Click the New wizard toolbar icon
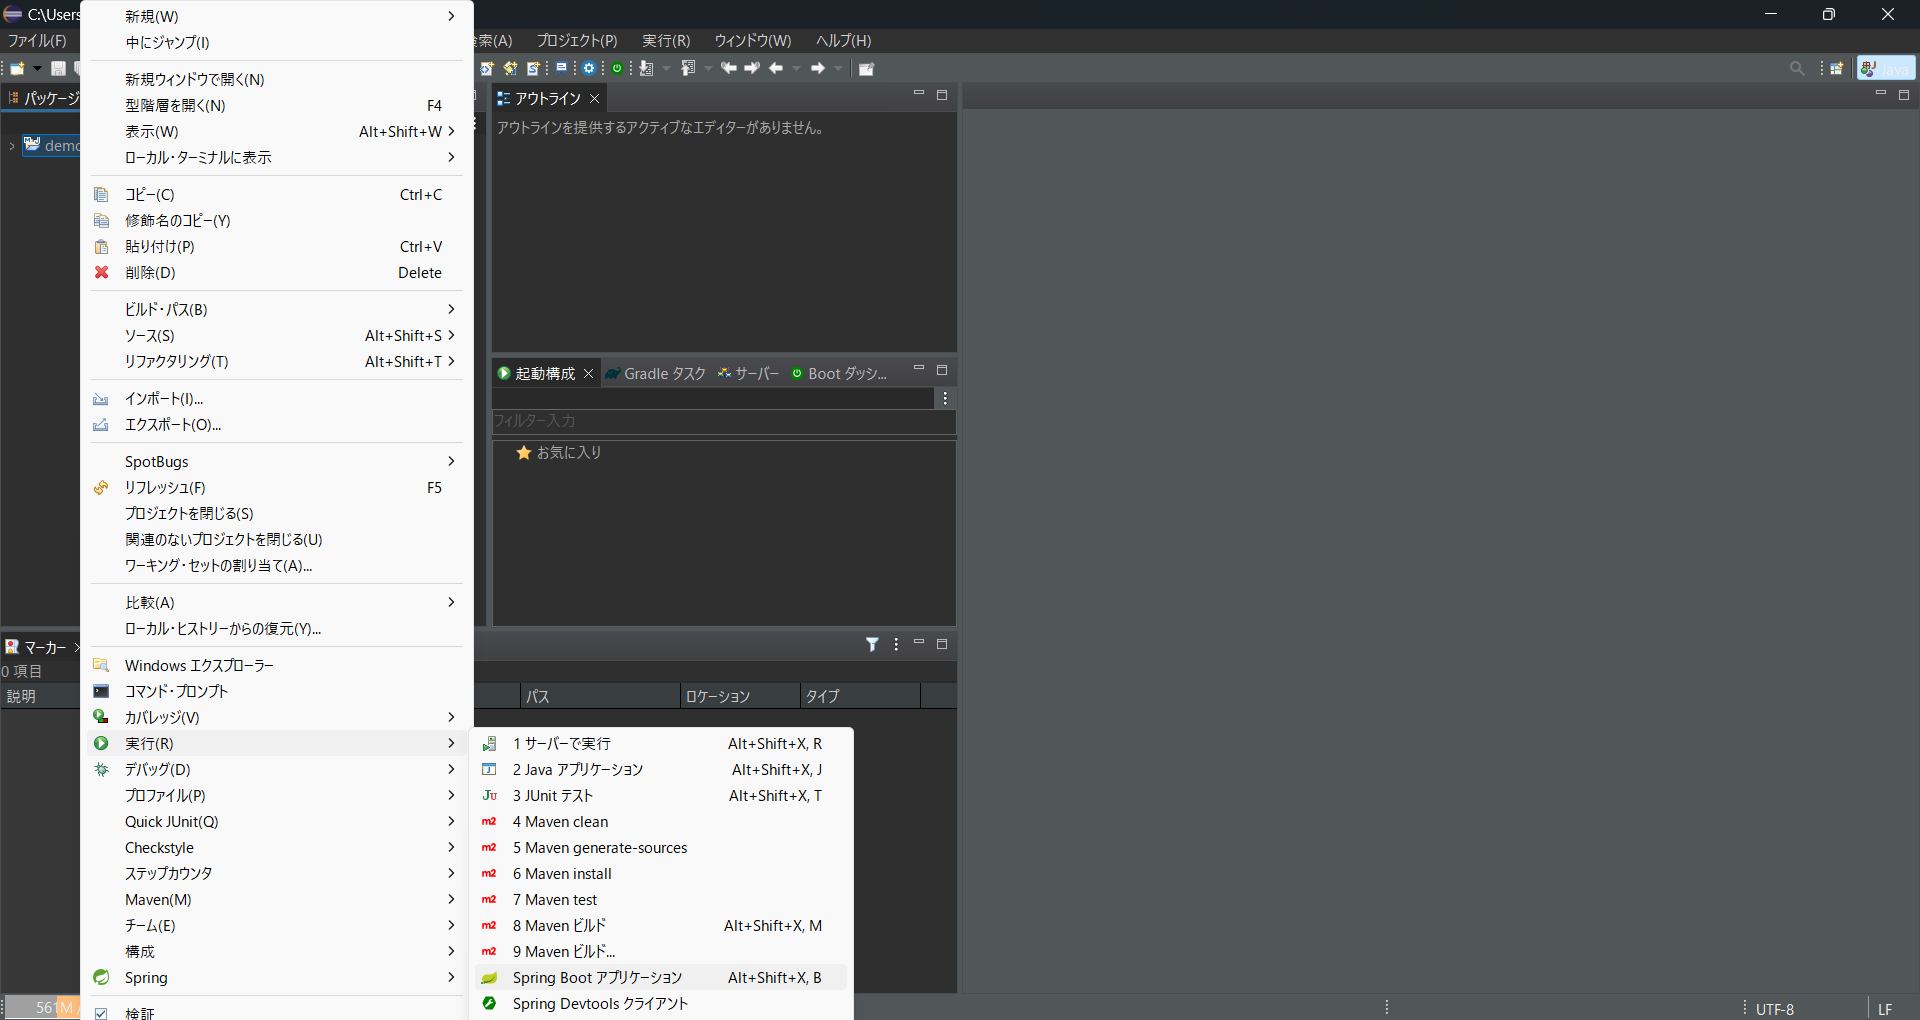 pyautogui.click(x=17, y=69)
